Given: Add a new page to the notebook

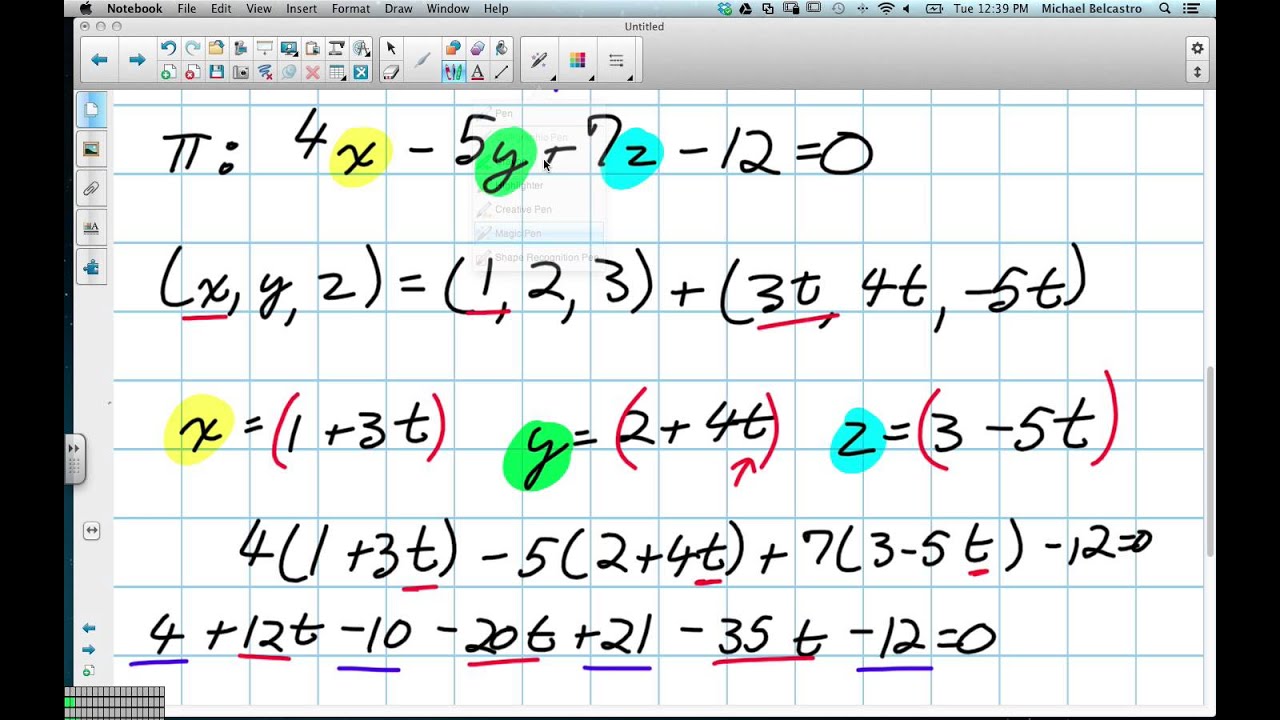Looking at the screenshot, I should point(168,72).
